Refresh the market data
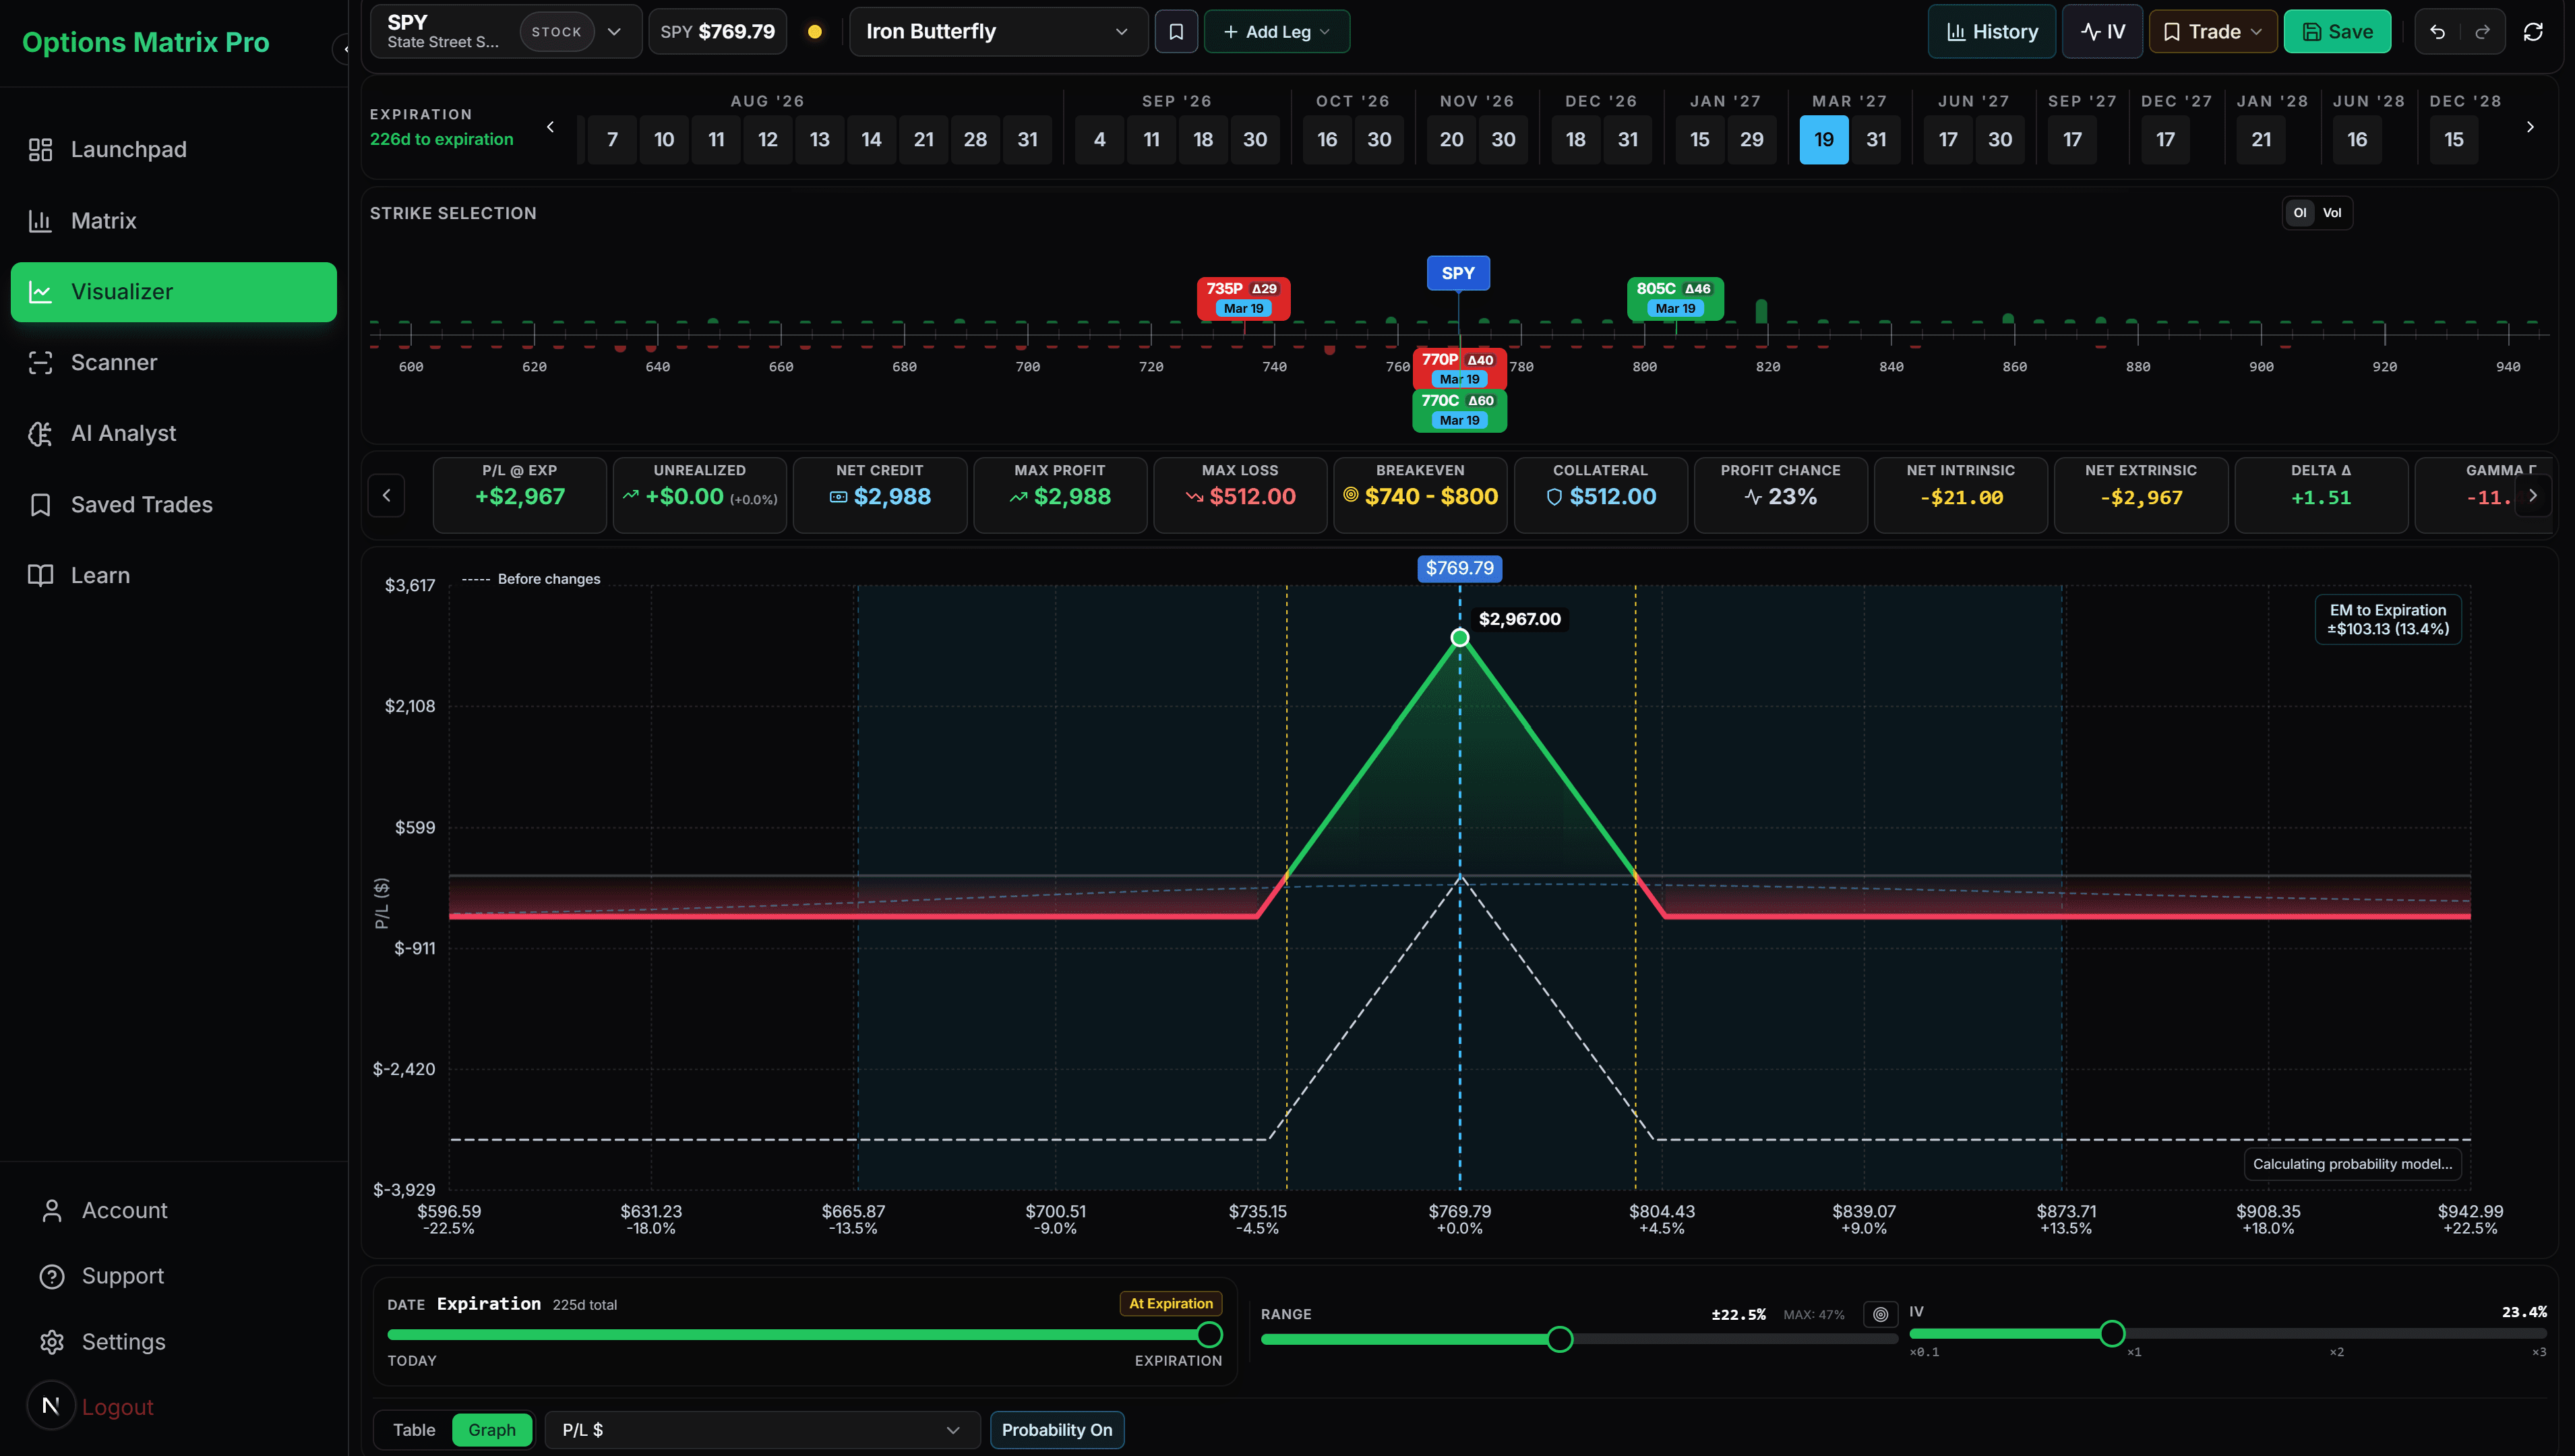 tap(2533, 32)
